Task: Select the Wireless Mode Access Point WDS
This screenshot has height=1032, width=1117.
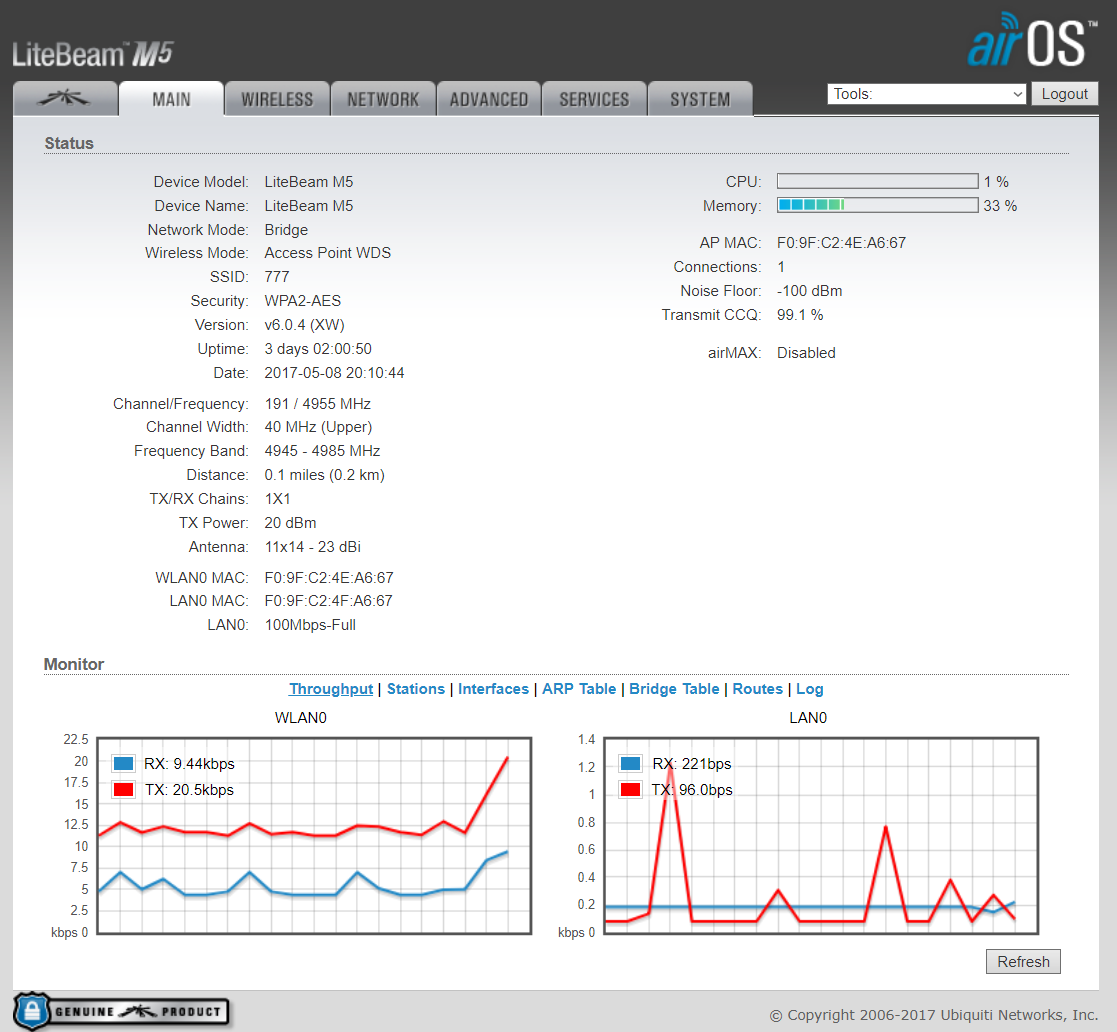Action: [x=328, y=253]
